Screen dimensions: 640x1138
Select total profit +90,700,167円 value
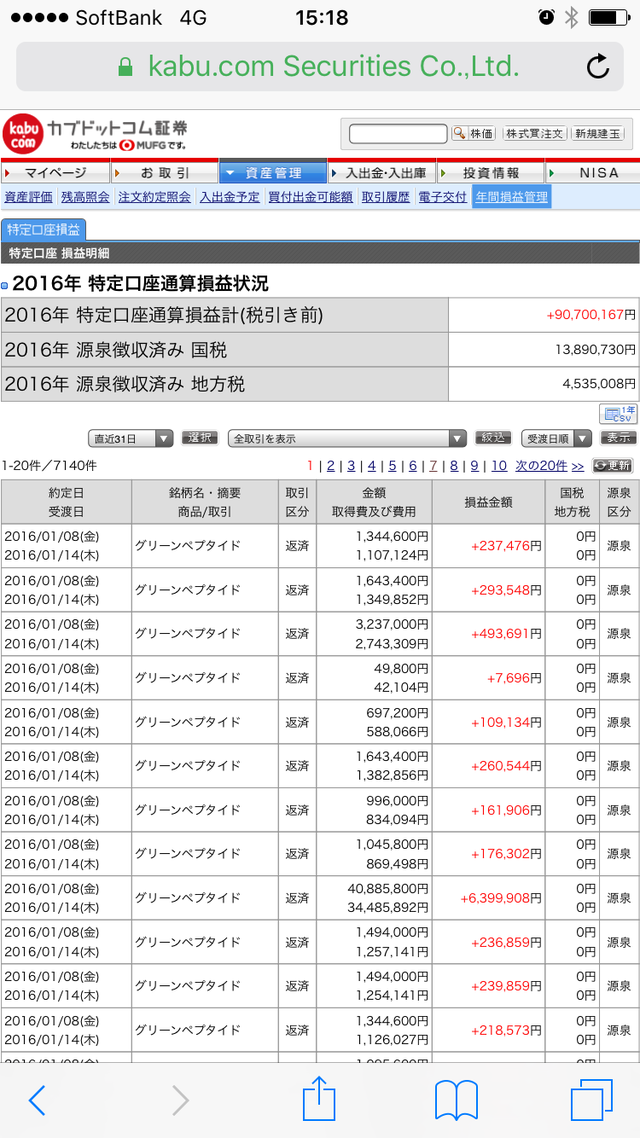591,315
